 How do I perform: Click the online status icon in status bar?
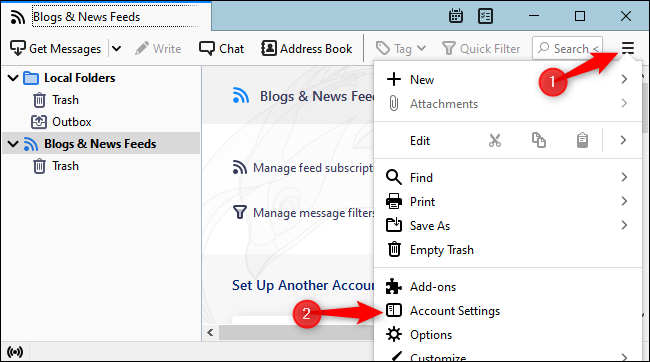[x=15, y=352]
